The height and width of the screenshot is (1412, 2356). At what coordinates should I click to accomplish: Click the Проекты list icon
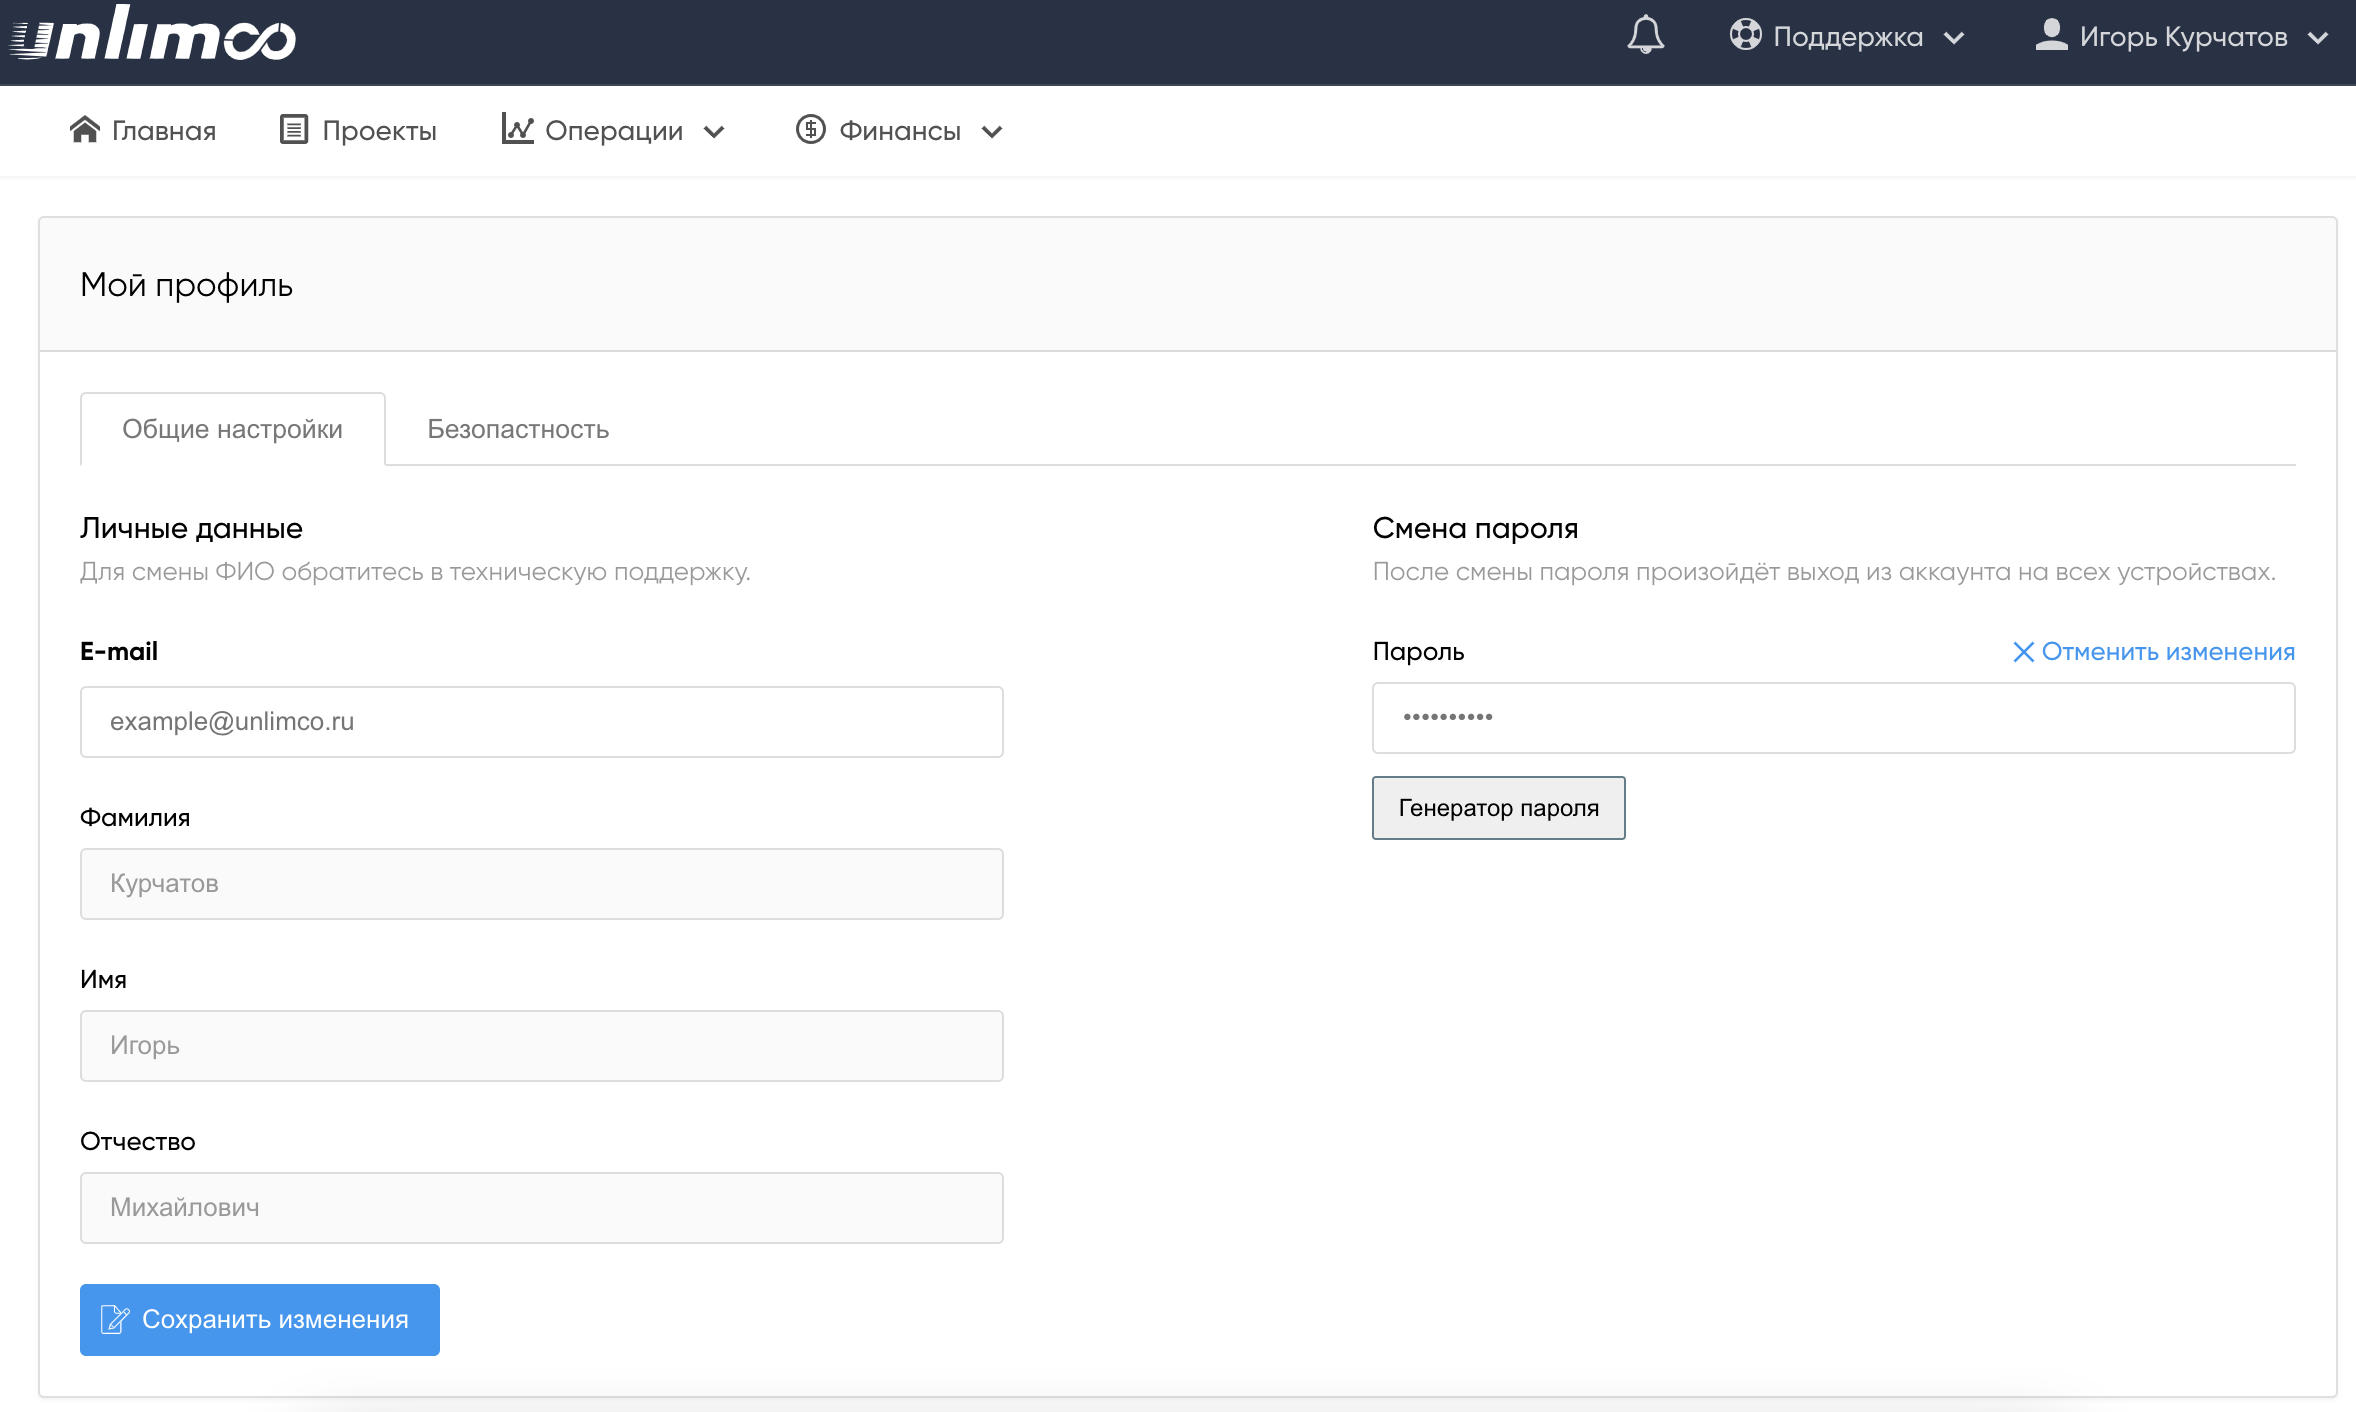[293, 130]
